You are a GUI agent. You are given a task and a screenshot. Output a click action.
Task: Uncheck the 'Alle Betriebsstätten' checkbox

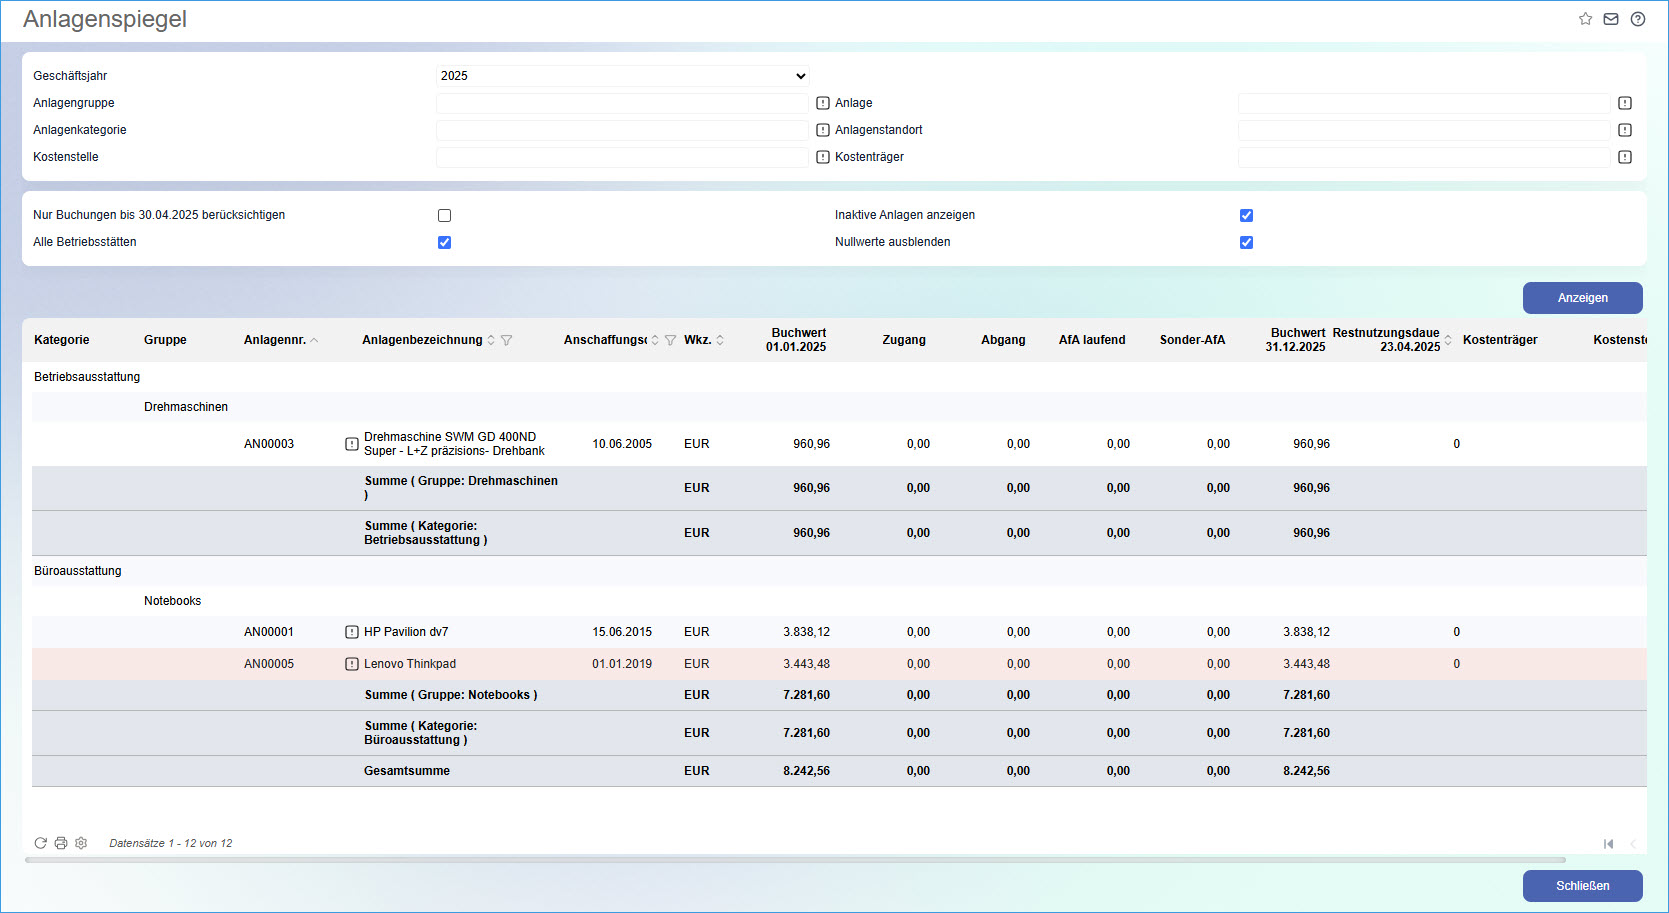pyautogui.click(x=445, y=243)
